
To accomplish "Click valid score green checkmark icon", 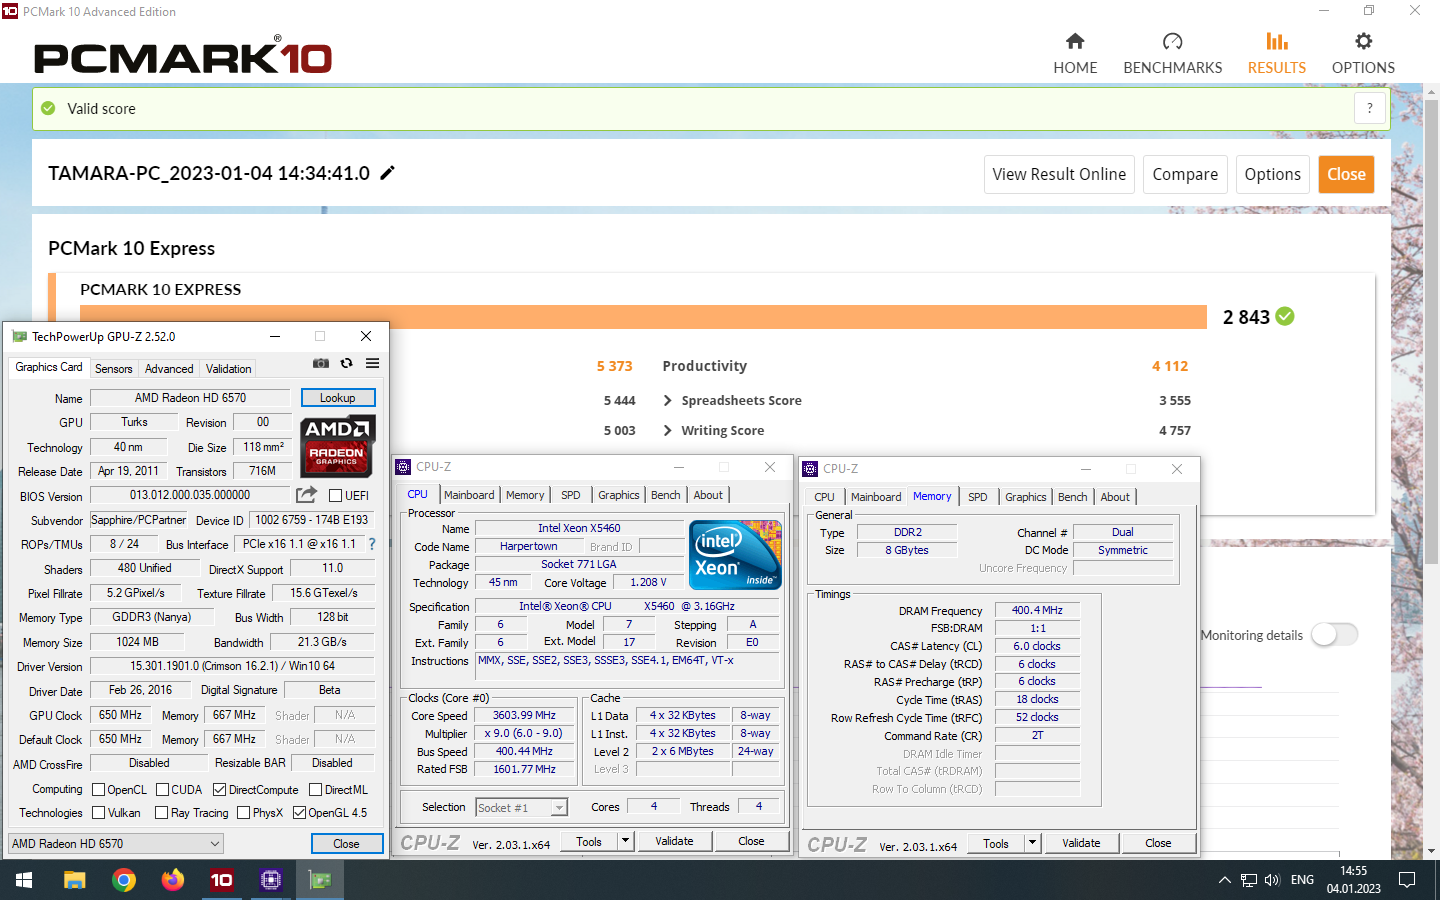I will [47, 108].
